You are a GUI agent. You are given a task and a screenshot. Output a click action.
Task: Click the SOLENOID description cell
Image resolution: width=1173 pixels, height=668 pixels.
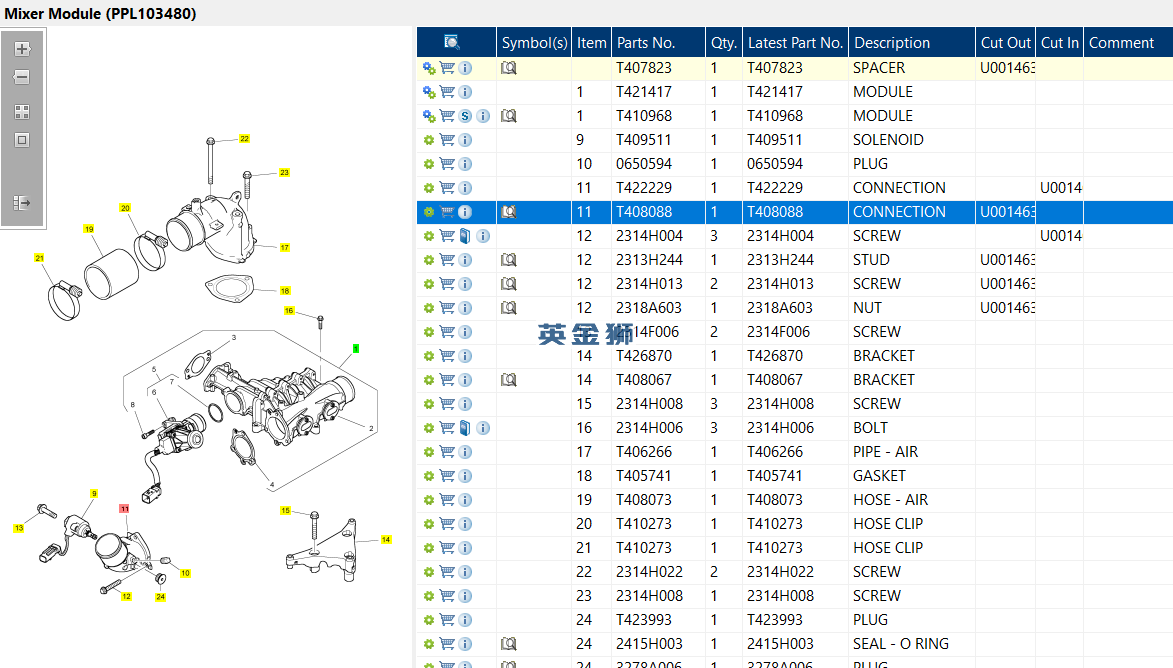(888, 140)
